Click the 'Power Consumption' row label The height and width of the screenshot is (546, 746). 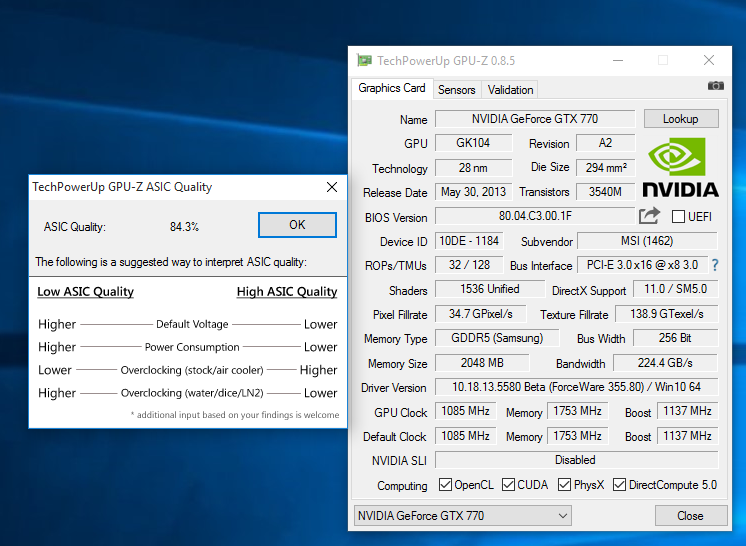[192, 347]
